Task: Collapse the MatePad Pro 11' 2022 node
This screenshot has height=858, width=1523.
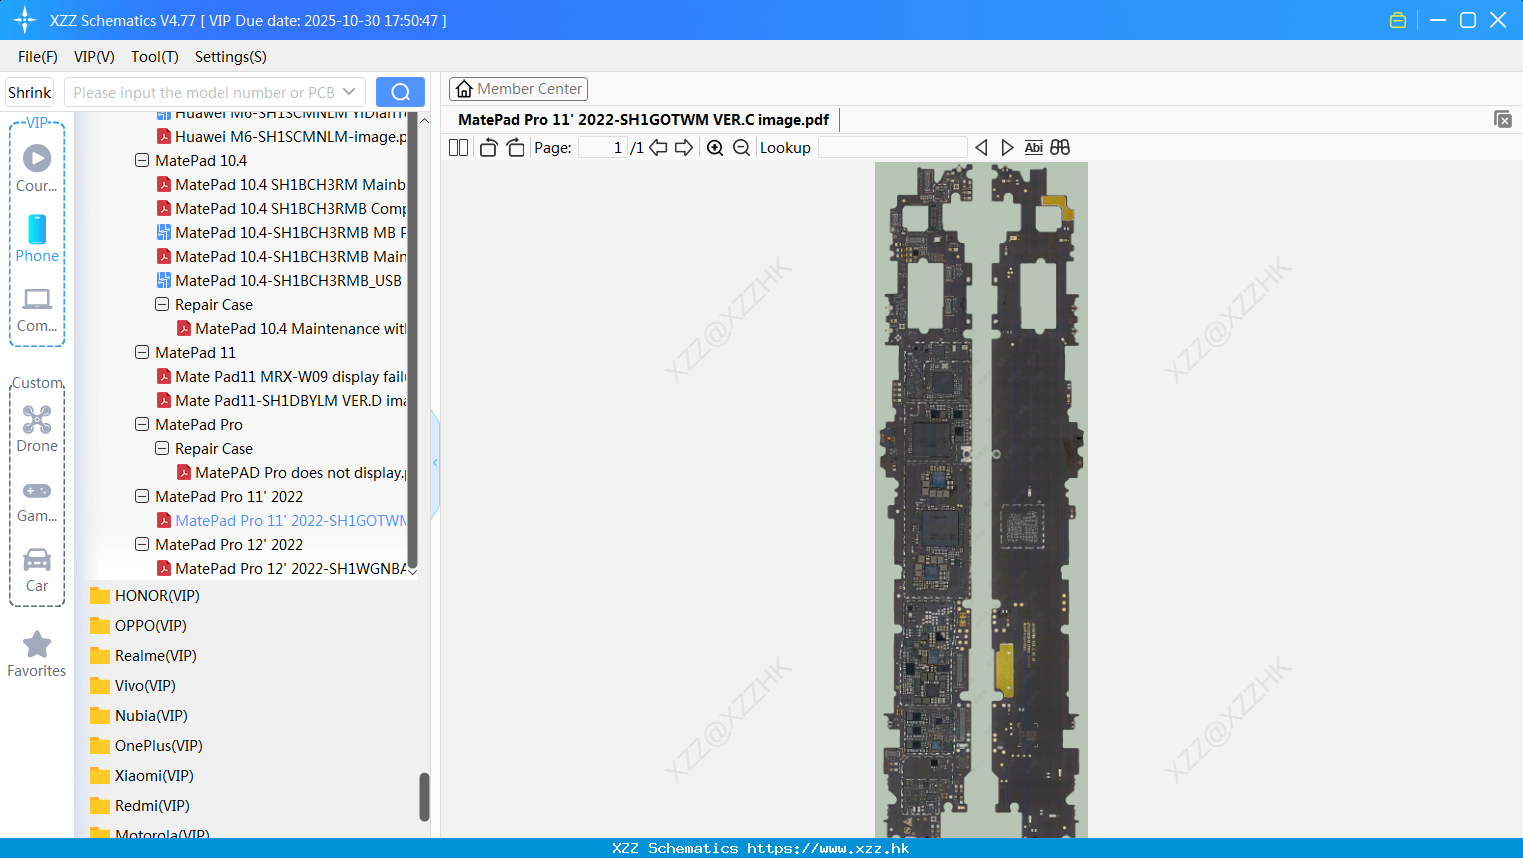Action: coord(142,496)
